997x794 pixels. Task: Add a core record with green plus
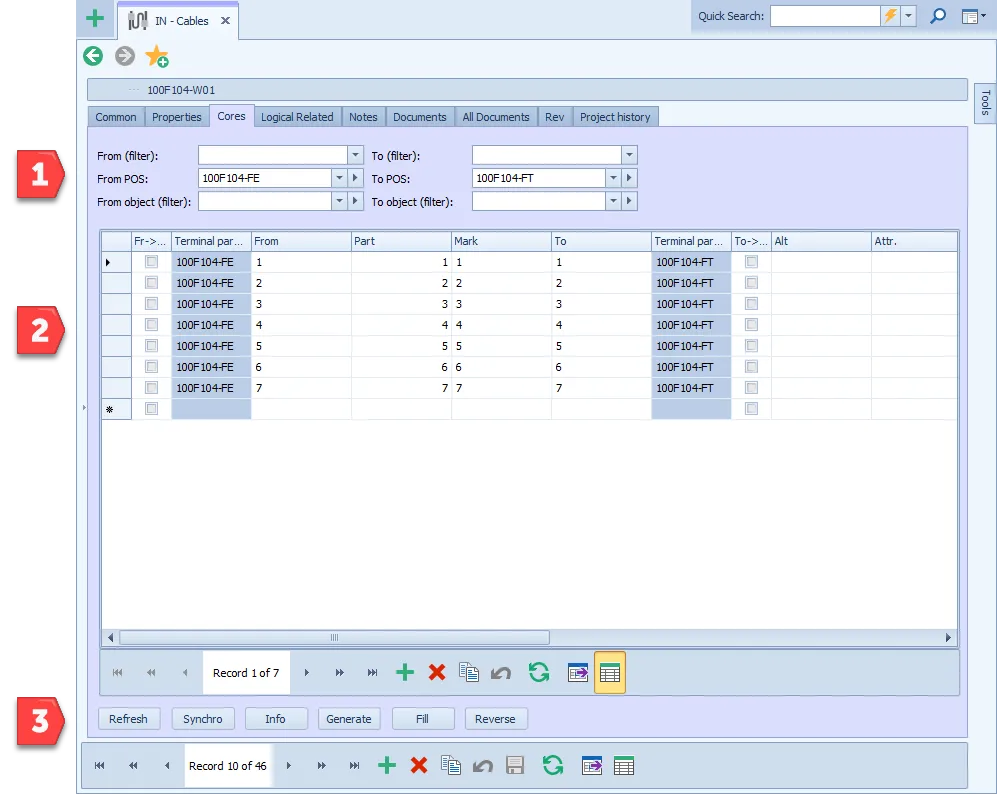(x=405, y=673)
